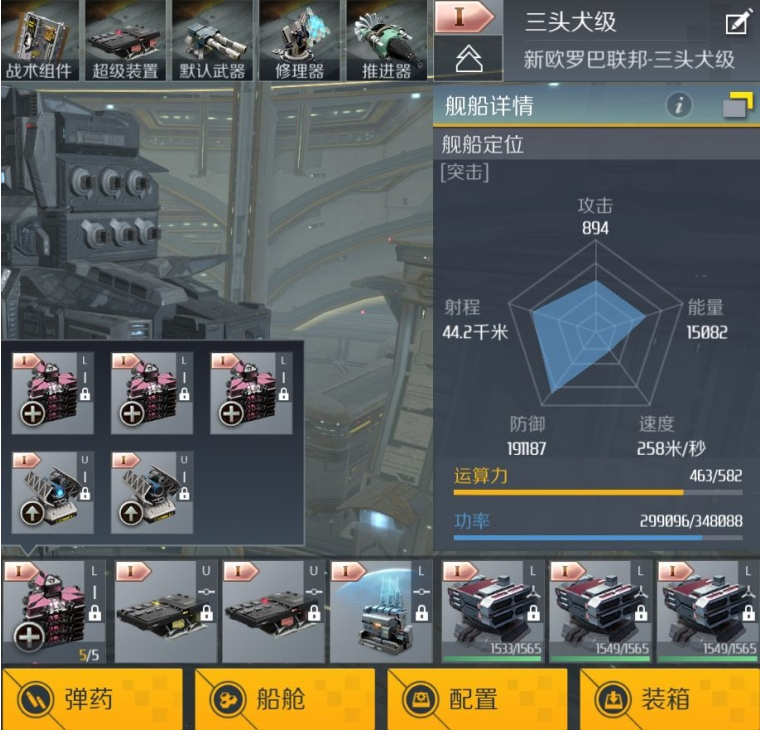Open the 船舱 cabin button
The width and height of the screenshot is (761, 733).
coord(285,700)
